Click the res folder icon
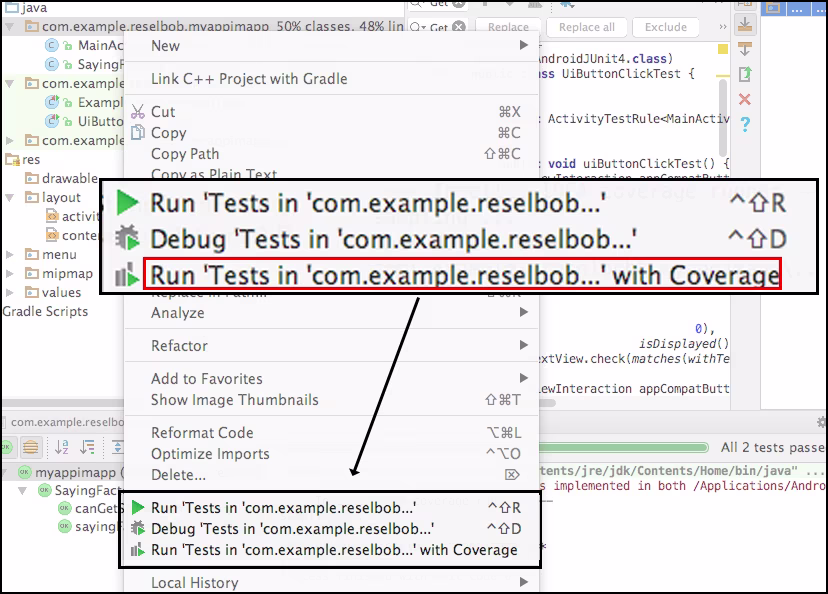Image resolution: width=828 pixels, height=594 pixels. coord(12,159)
